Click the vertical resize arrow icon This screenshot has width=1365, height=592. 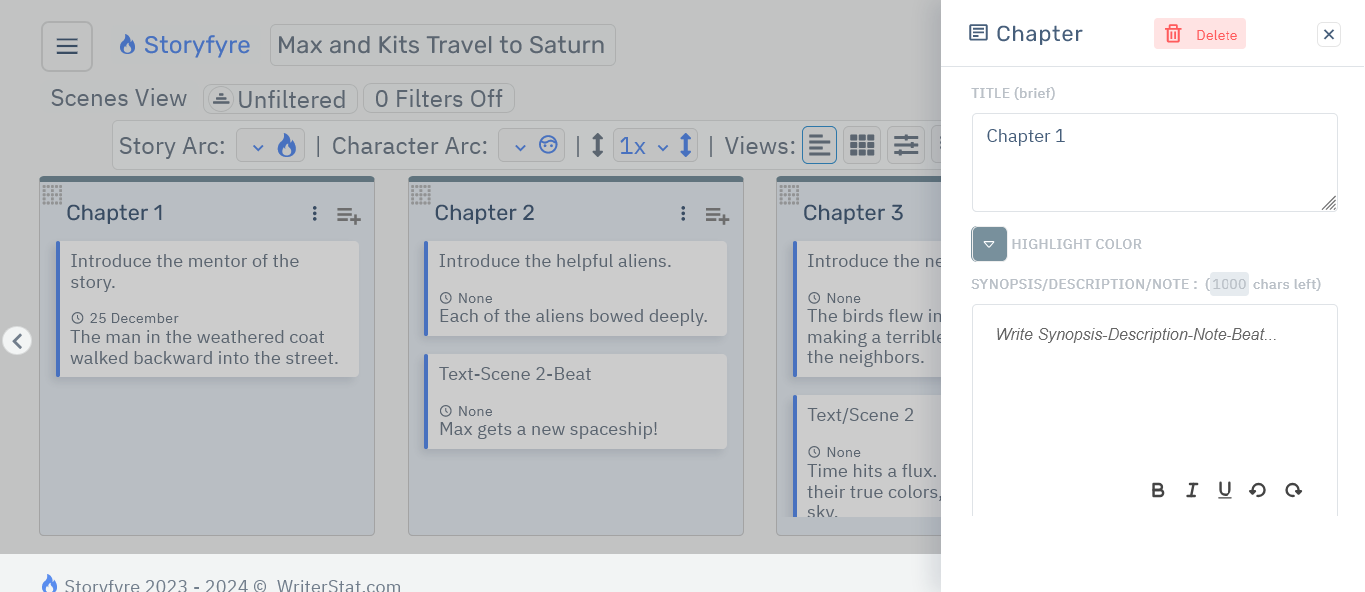[x=597, y=145]
